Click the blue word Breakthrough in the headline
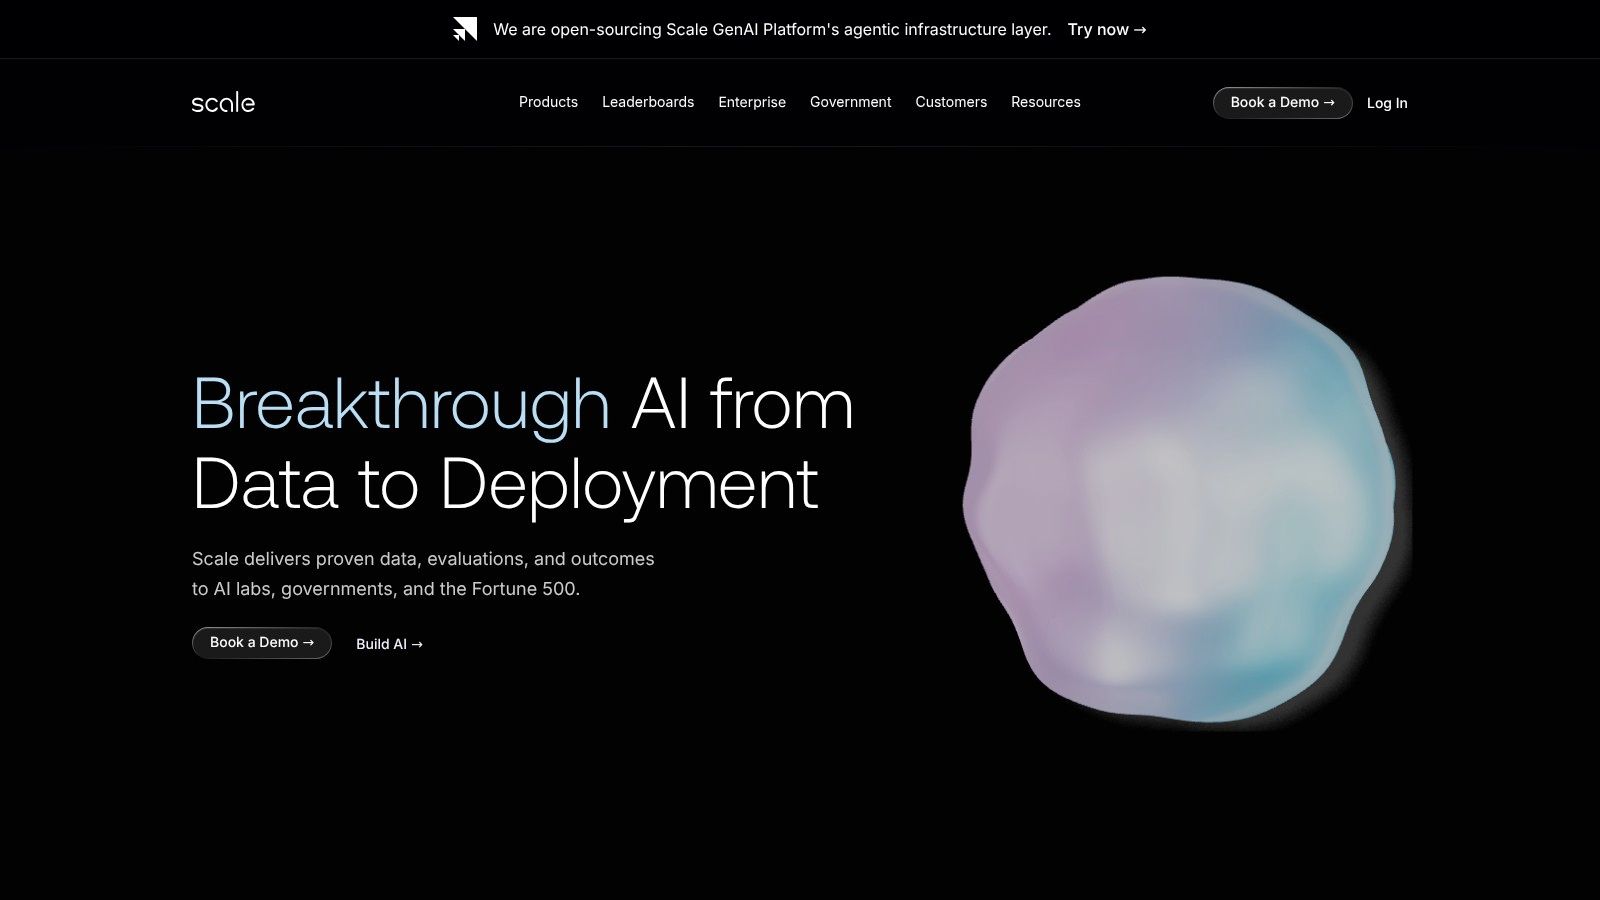 [401, 405]
